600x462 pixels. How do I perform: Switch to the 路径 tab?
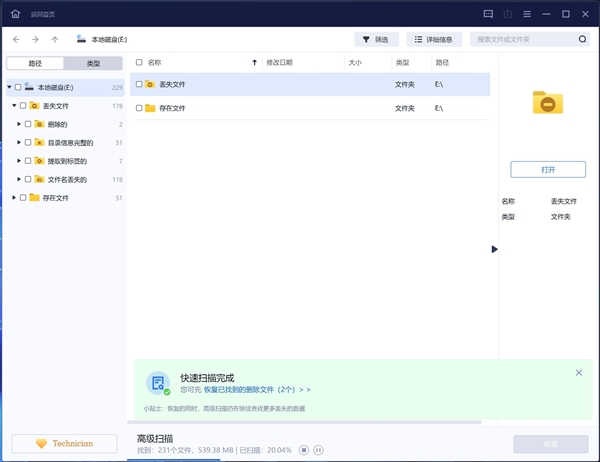tap(35, 63)
